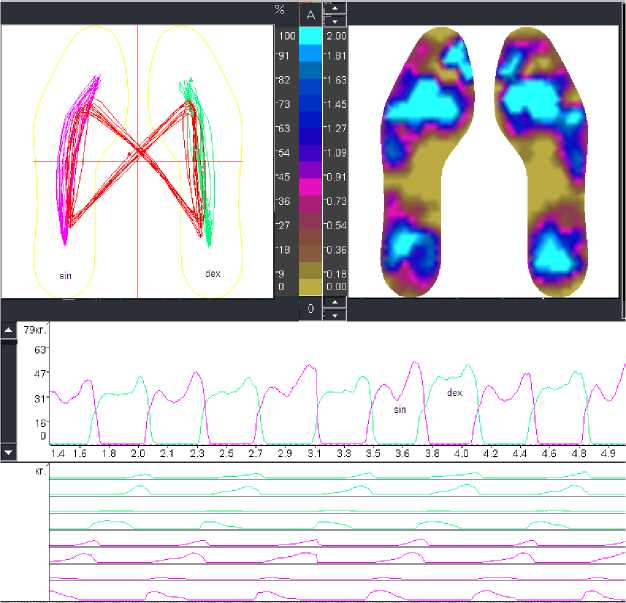Image resolution: width=626 pixels, height=603 pixels.
Task: Click the 1.09 scale value
Action: (x=337, y=153)
